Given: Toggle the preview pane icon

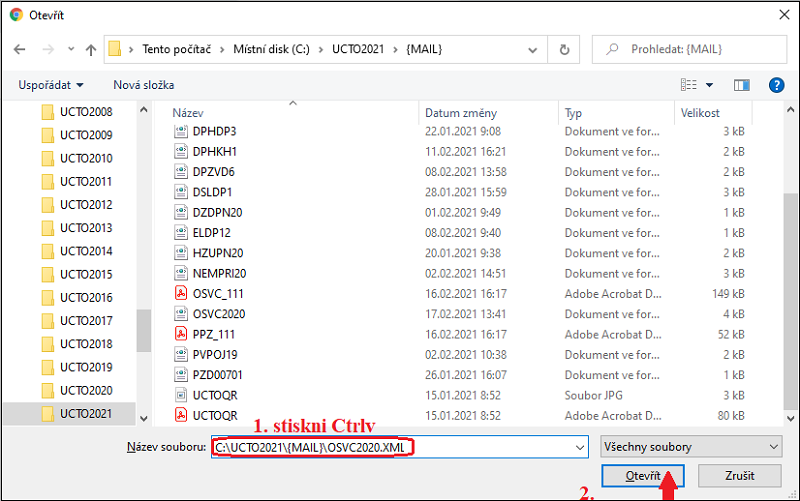Looking at the screenshot, I should [741, 85].
